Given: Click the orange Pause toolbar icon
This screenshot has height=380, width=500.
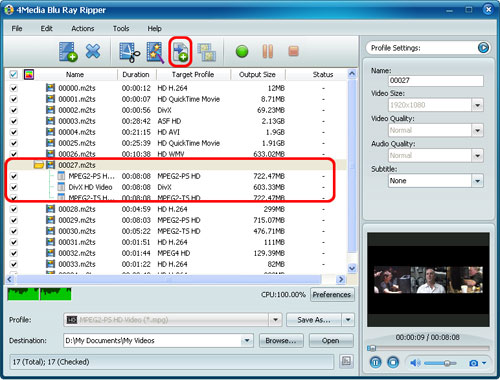Looking at the screenshot, I should [268, 52].
